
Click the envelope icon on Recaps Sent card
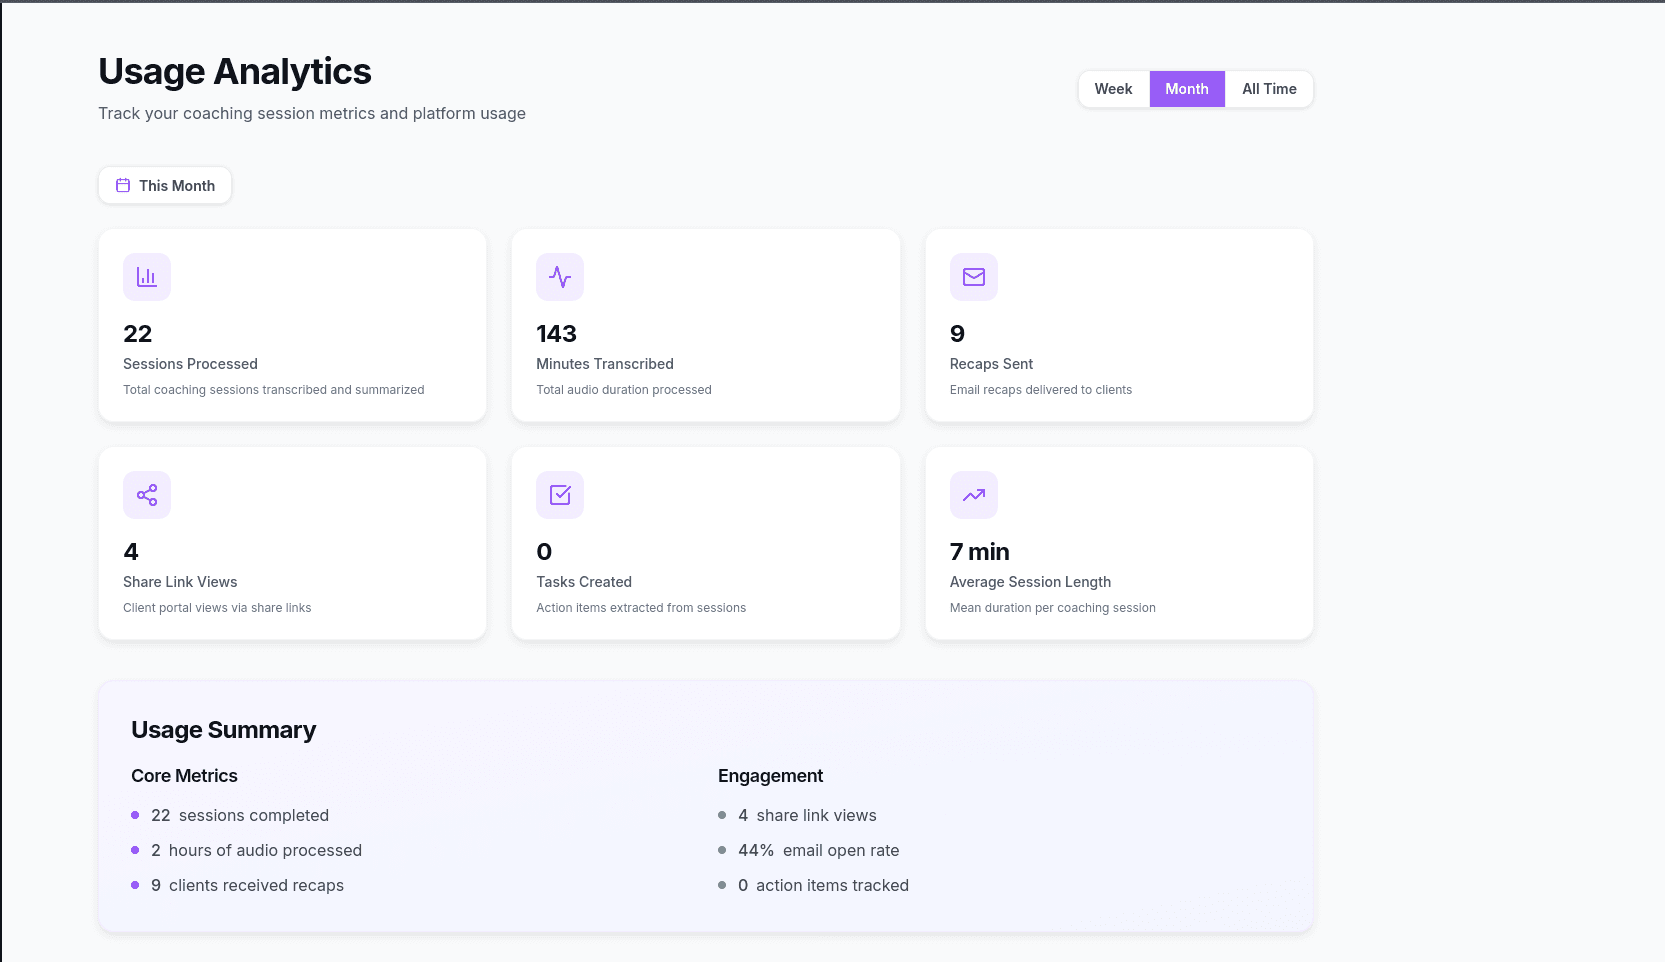tap(973, 277)
